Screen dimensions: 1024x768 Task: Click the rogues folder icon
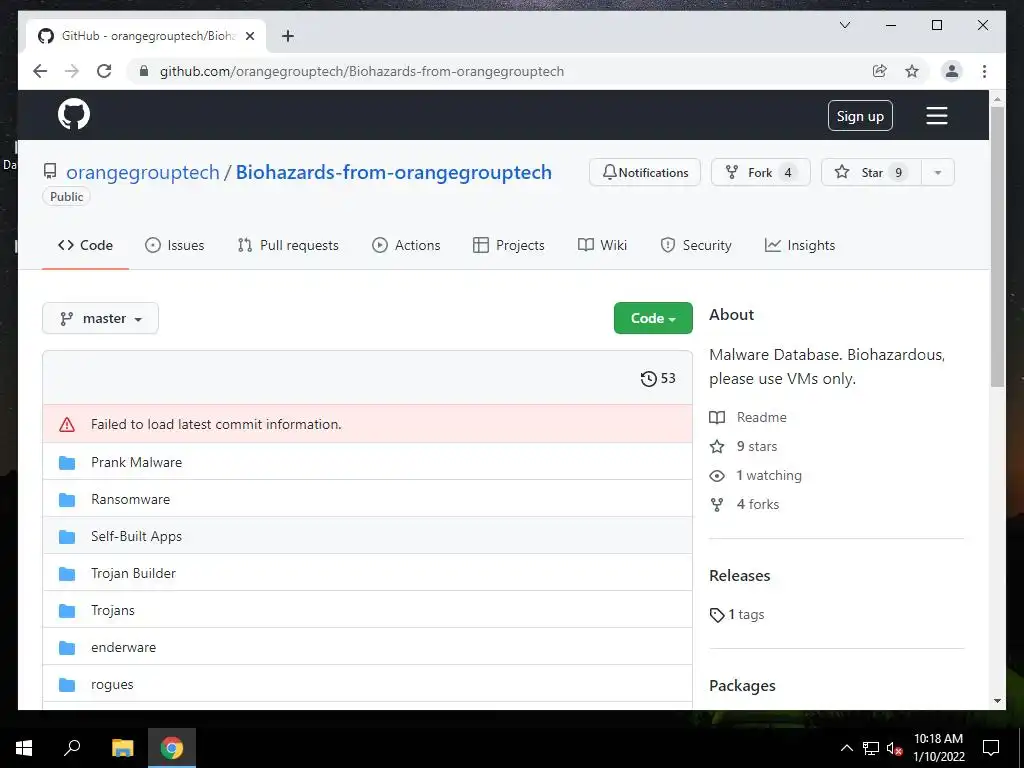pos(67,684)
